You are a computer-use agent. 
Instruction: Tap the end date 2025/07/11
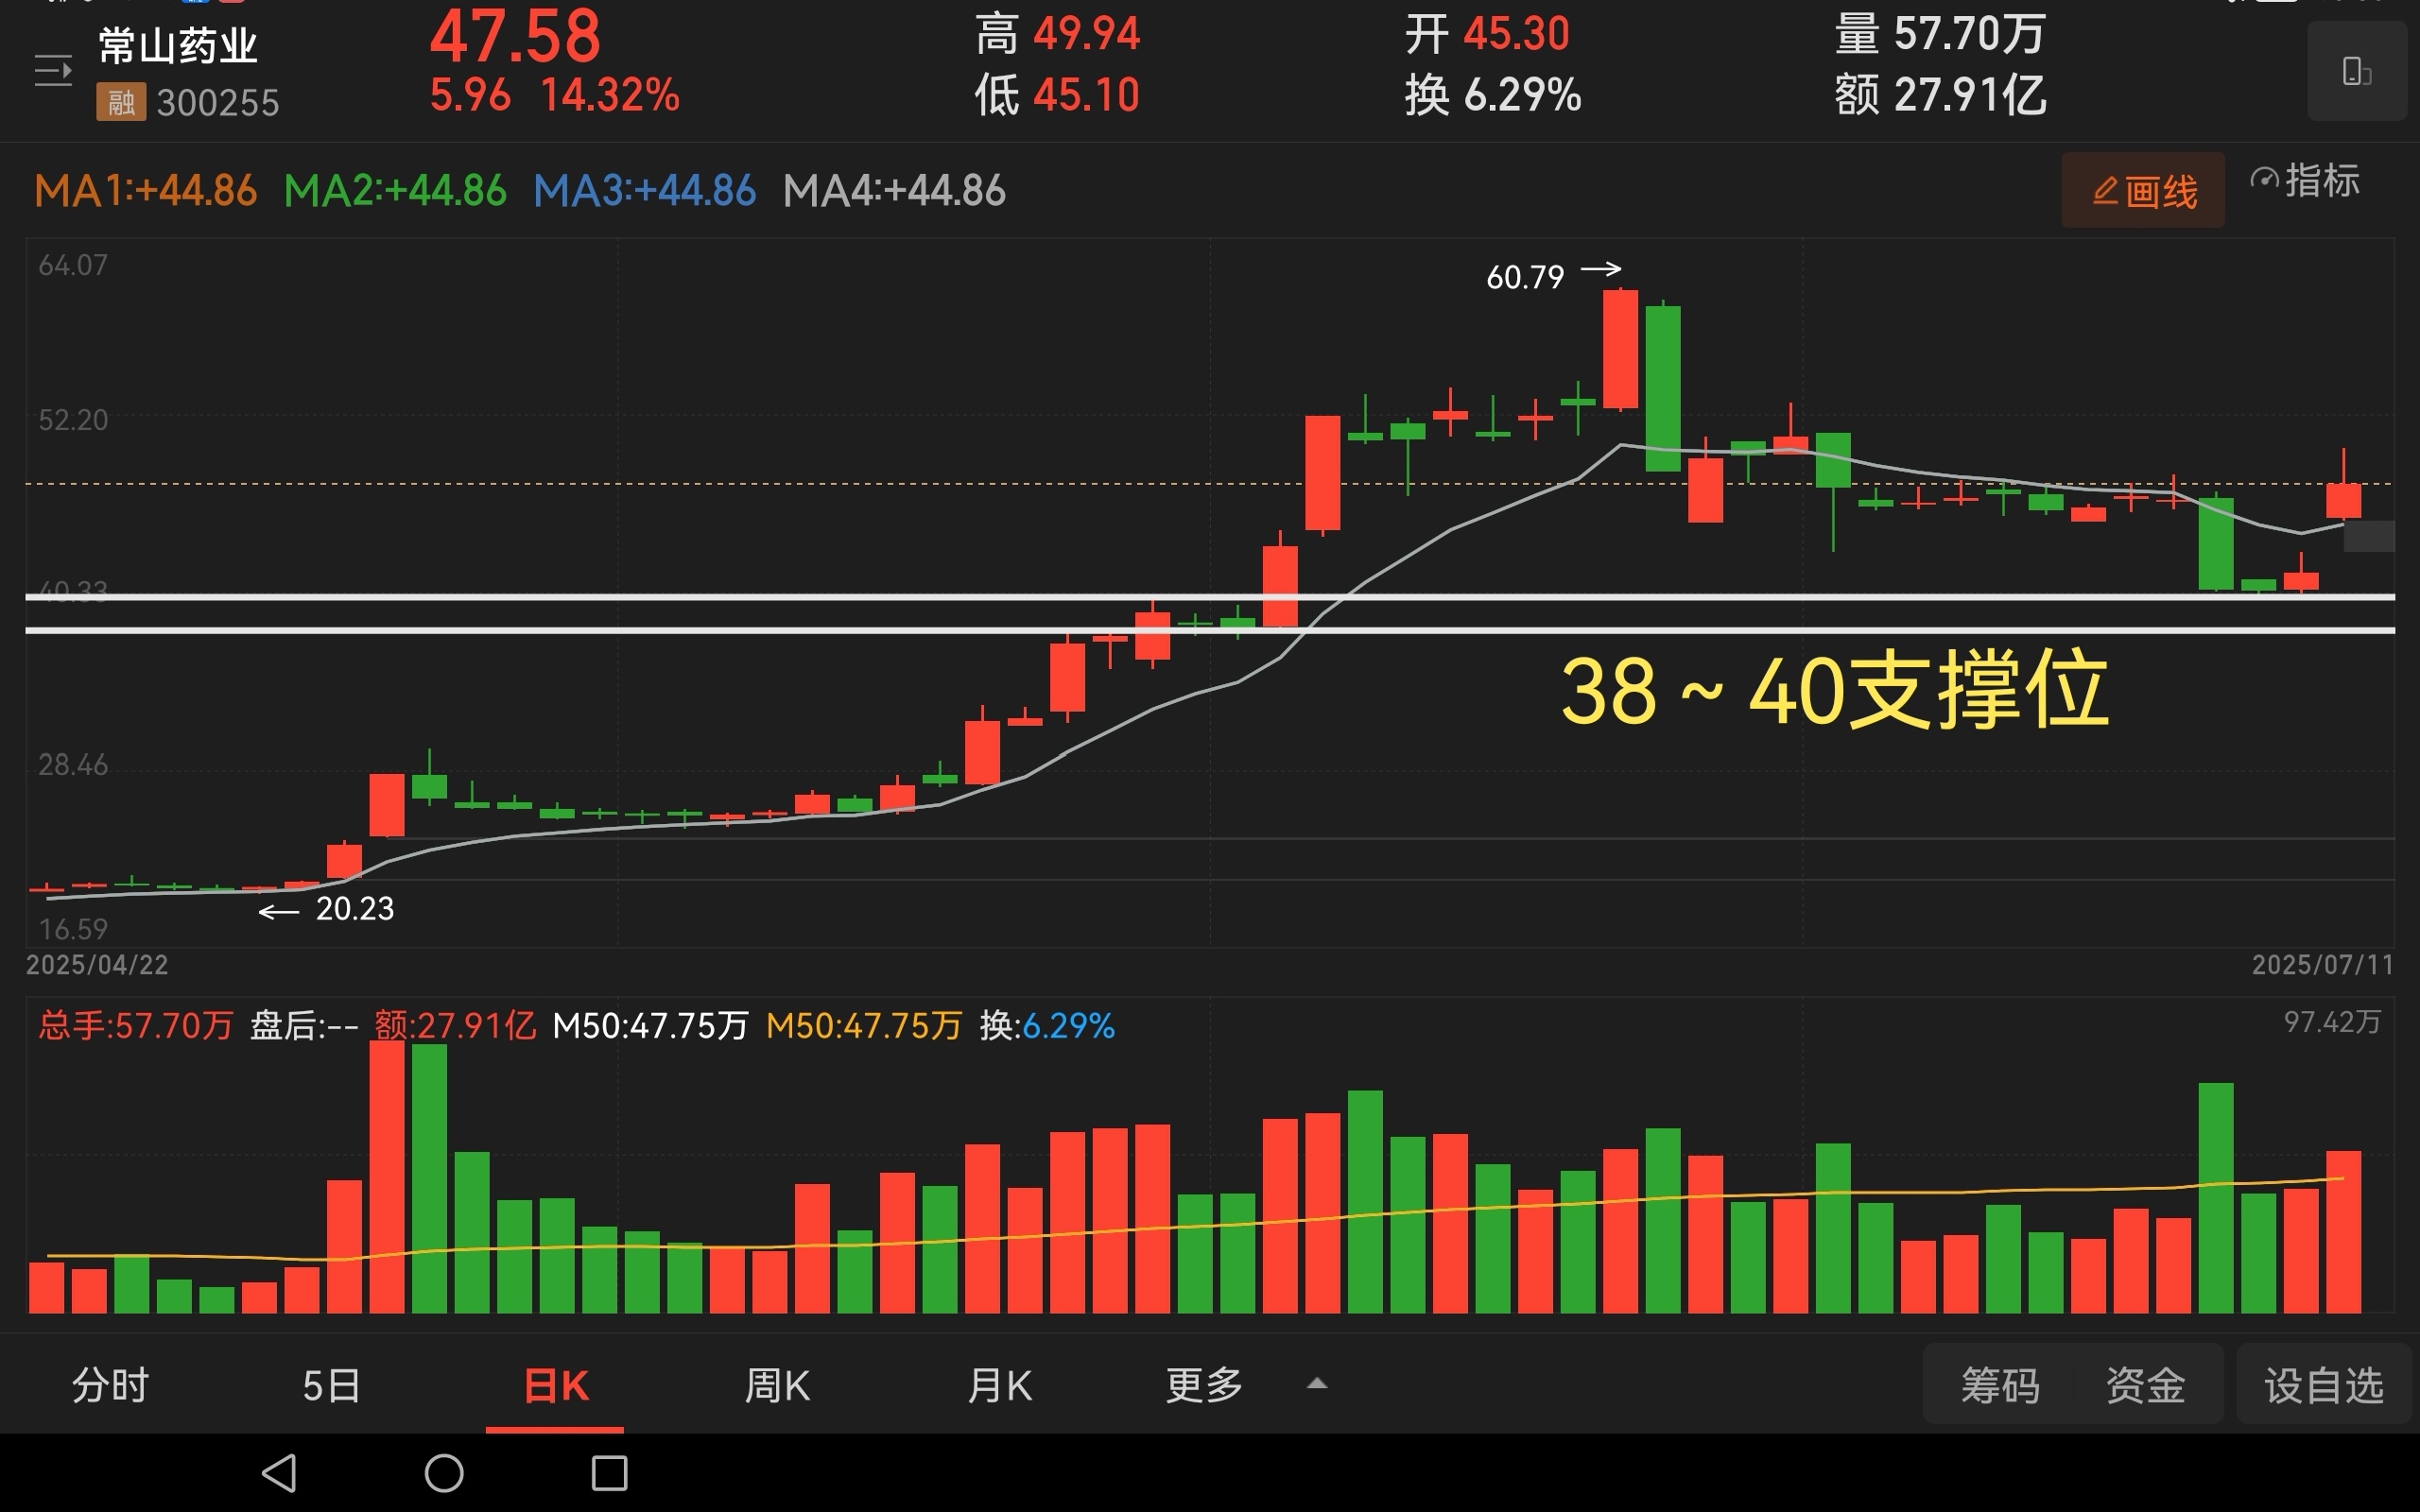(2323, 965)
